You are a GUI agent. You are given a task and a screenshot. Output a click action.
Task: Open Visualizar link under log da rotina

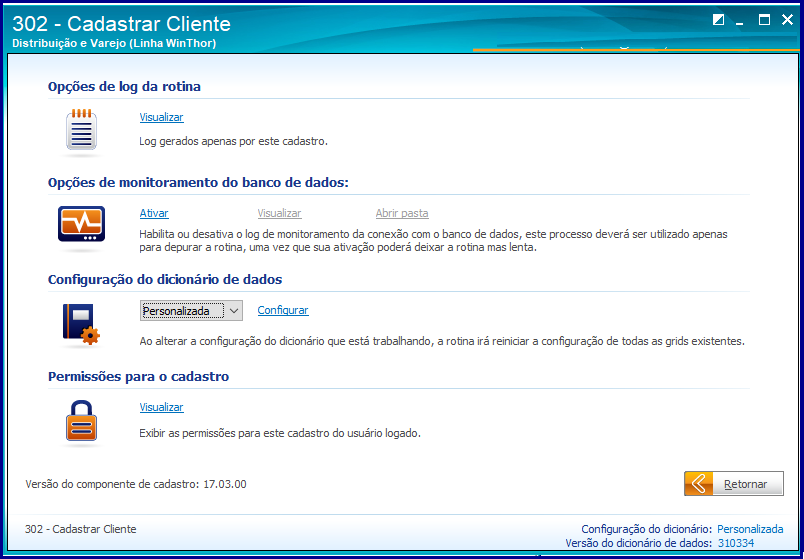click(162, 117)
